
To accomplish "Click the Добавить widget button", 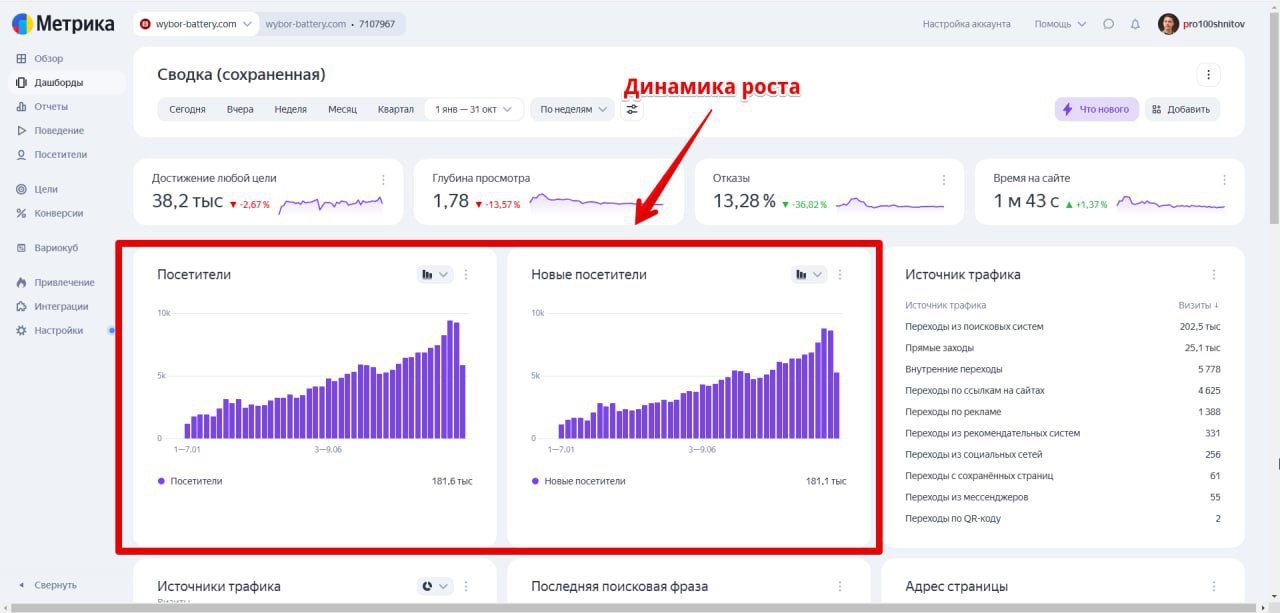I will (x=1182, y=109).
